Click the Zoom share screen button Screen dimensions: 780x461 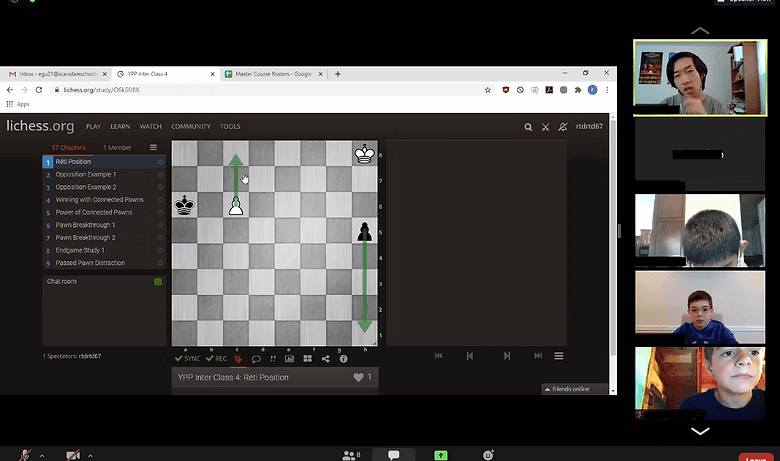(441, 455)
